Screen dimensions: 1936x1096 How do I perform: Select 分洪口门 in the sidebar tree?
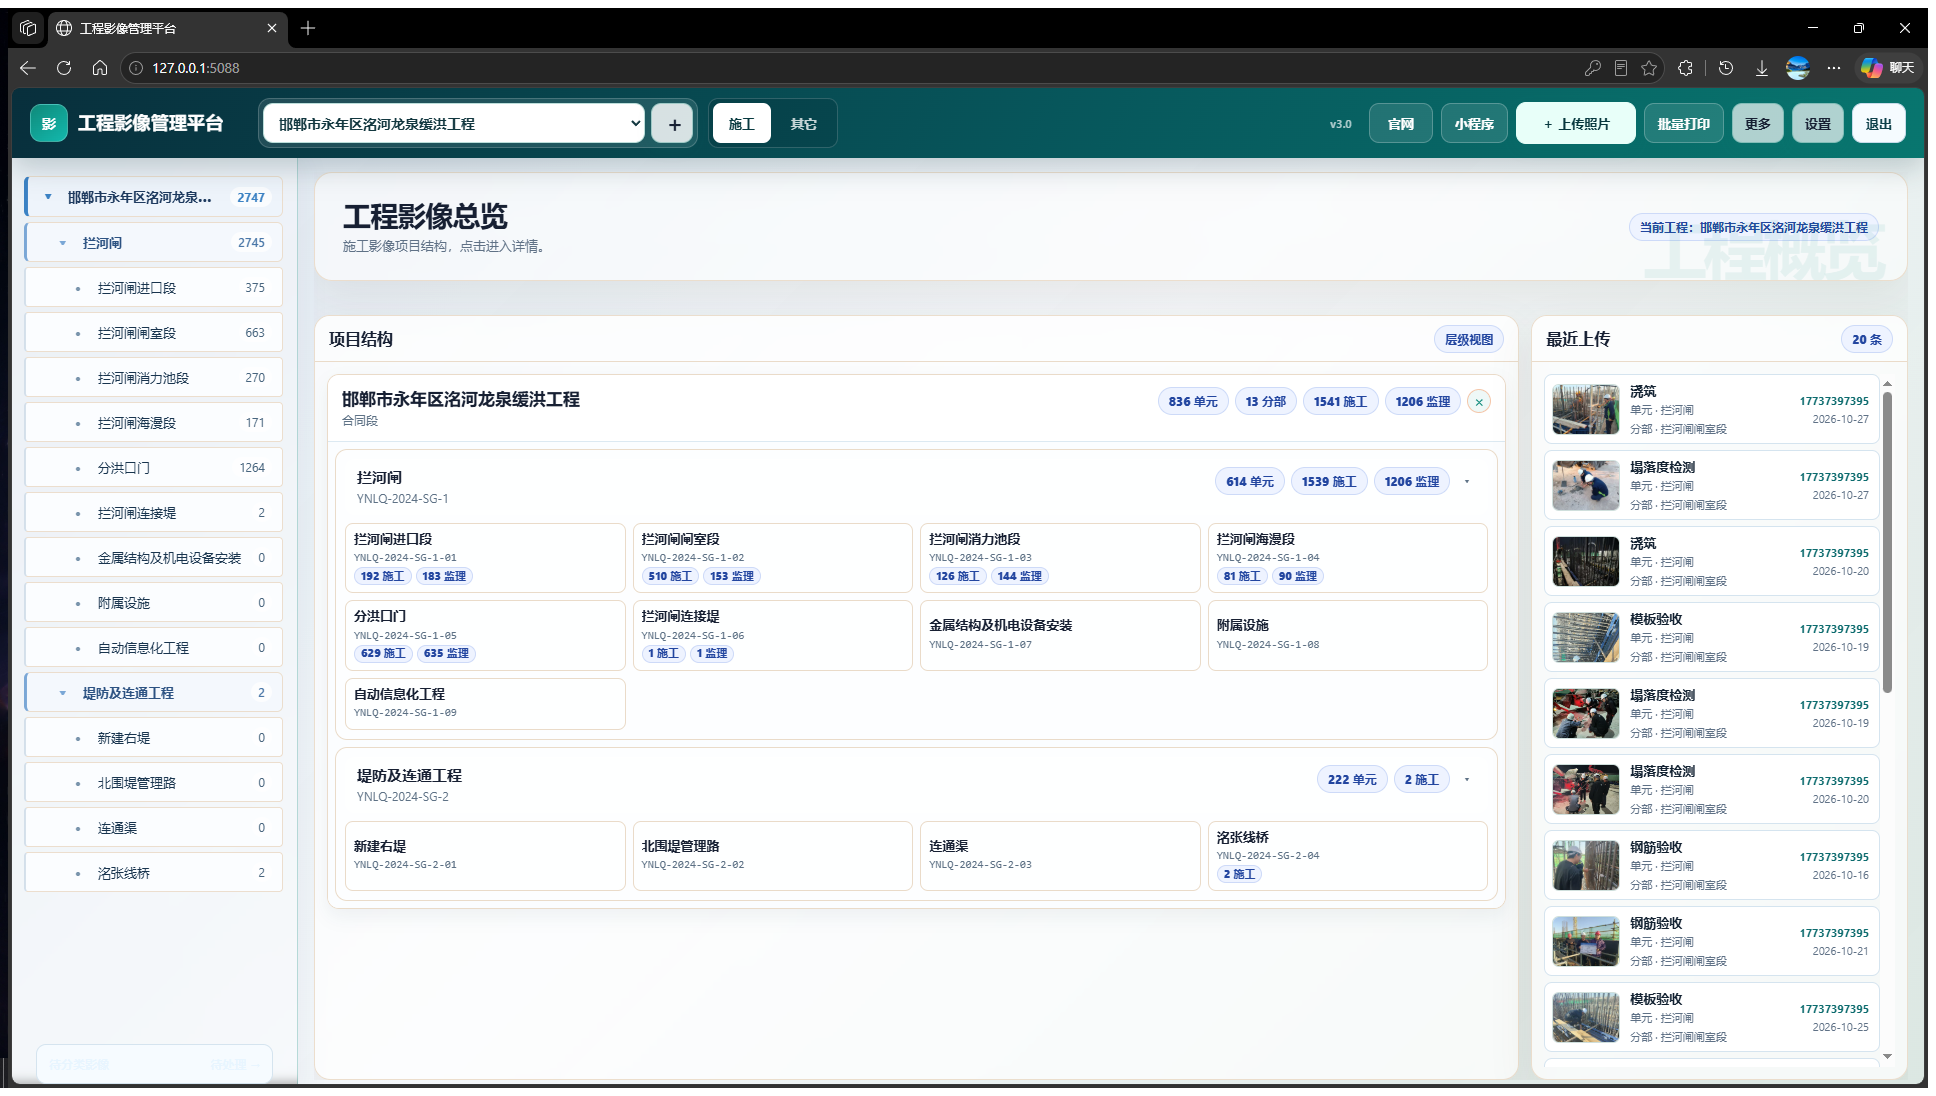[154, 468]
